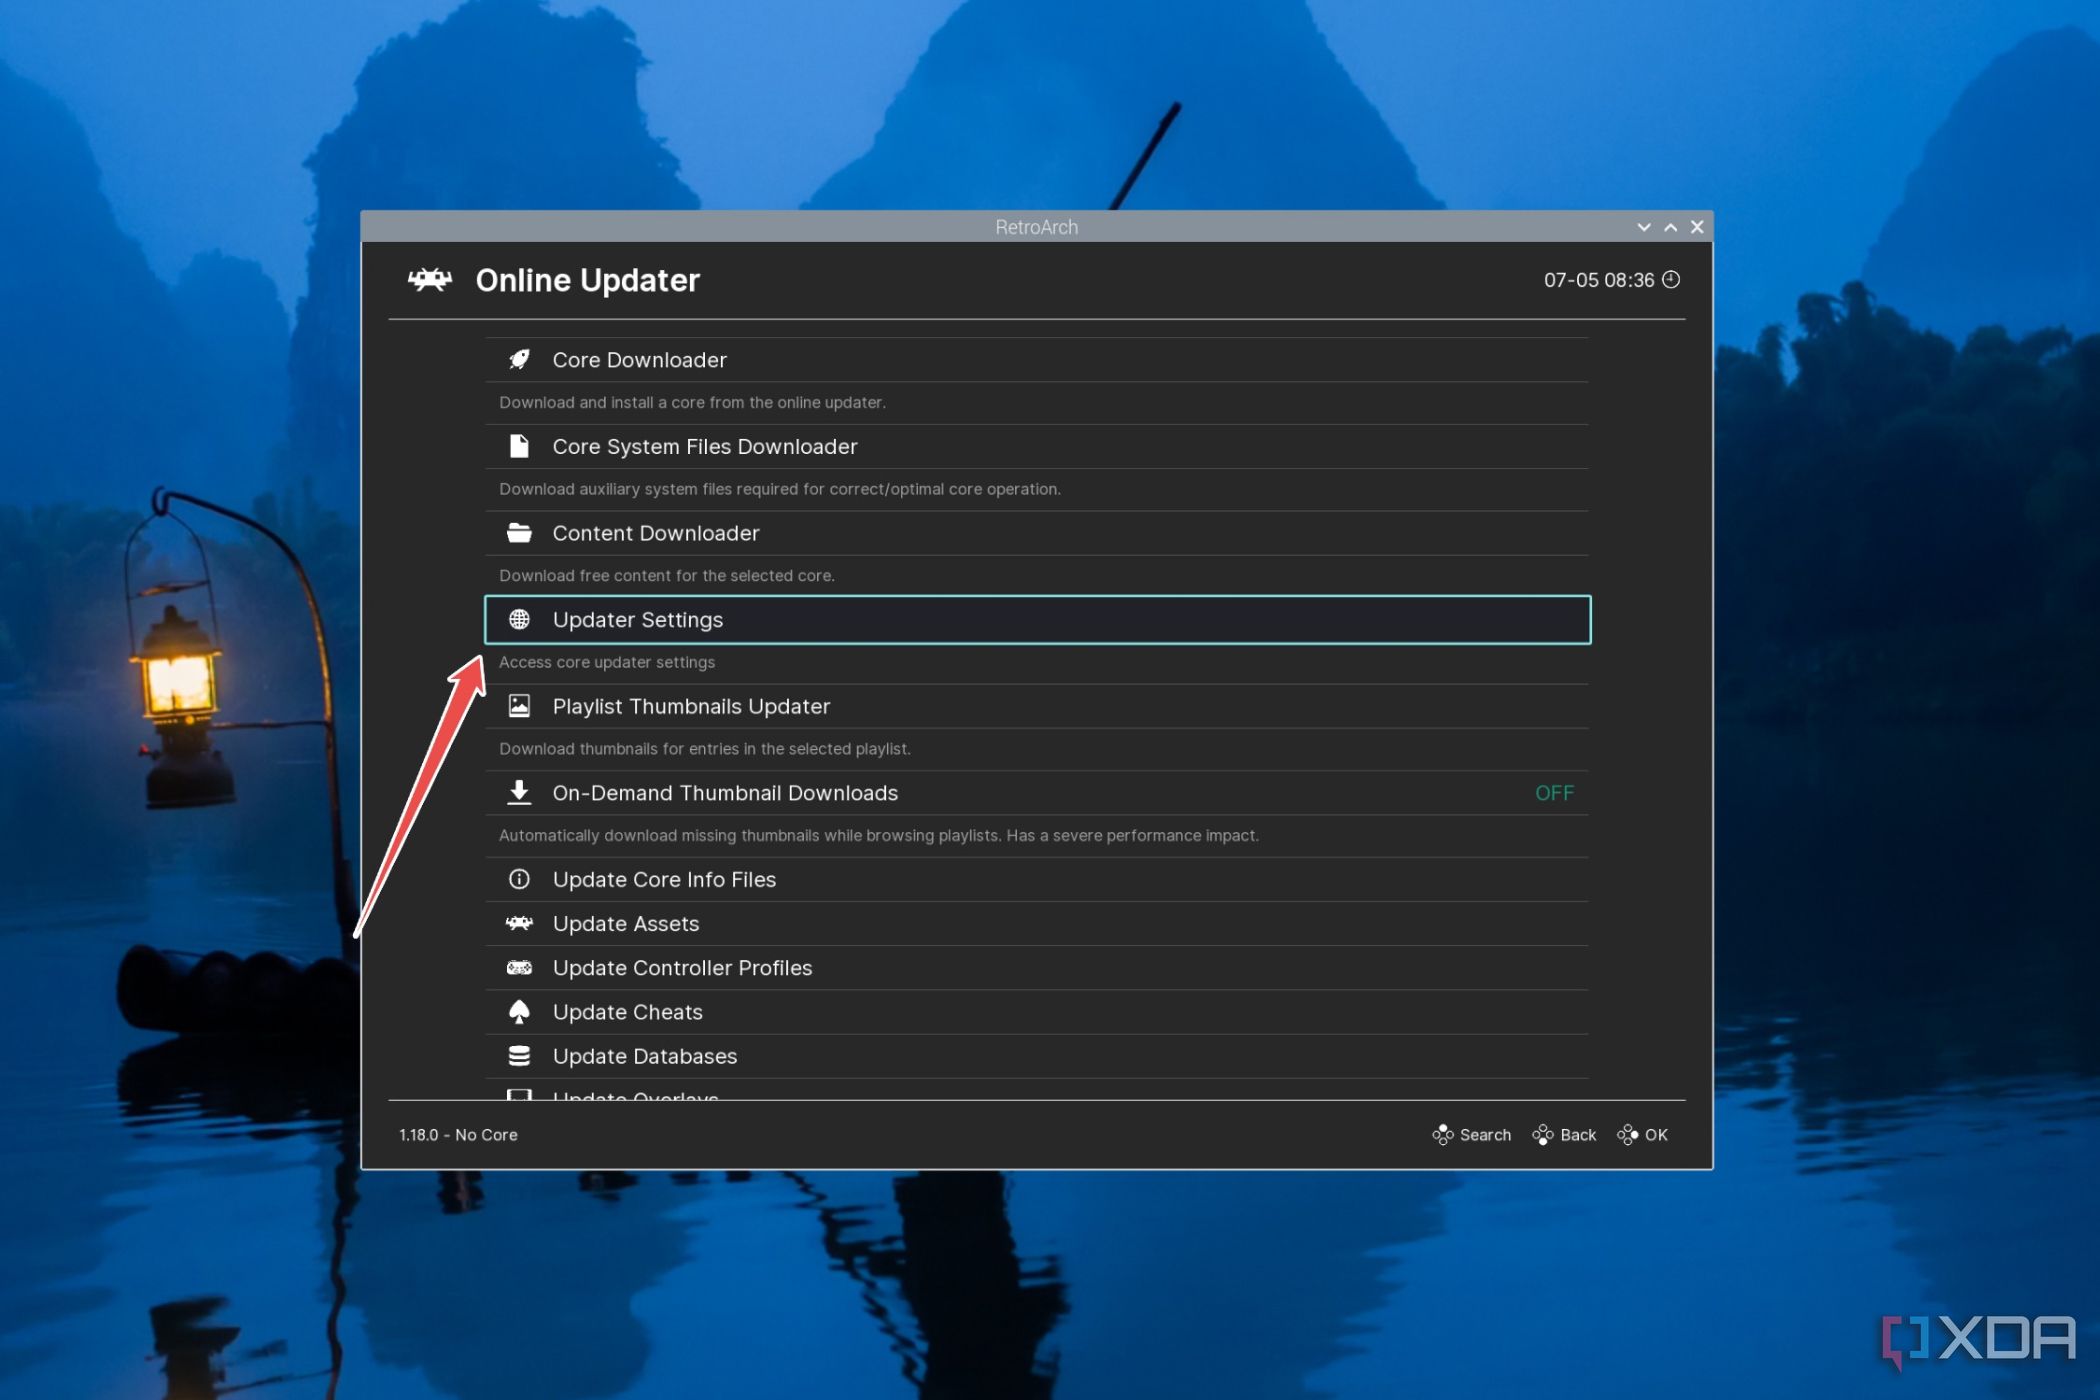Click the RetroArch logo in the header
The width and height of the screenshot is (2100, 1400).
[x=430, y=280]
